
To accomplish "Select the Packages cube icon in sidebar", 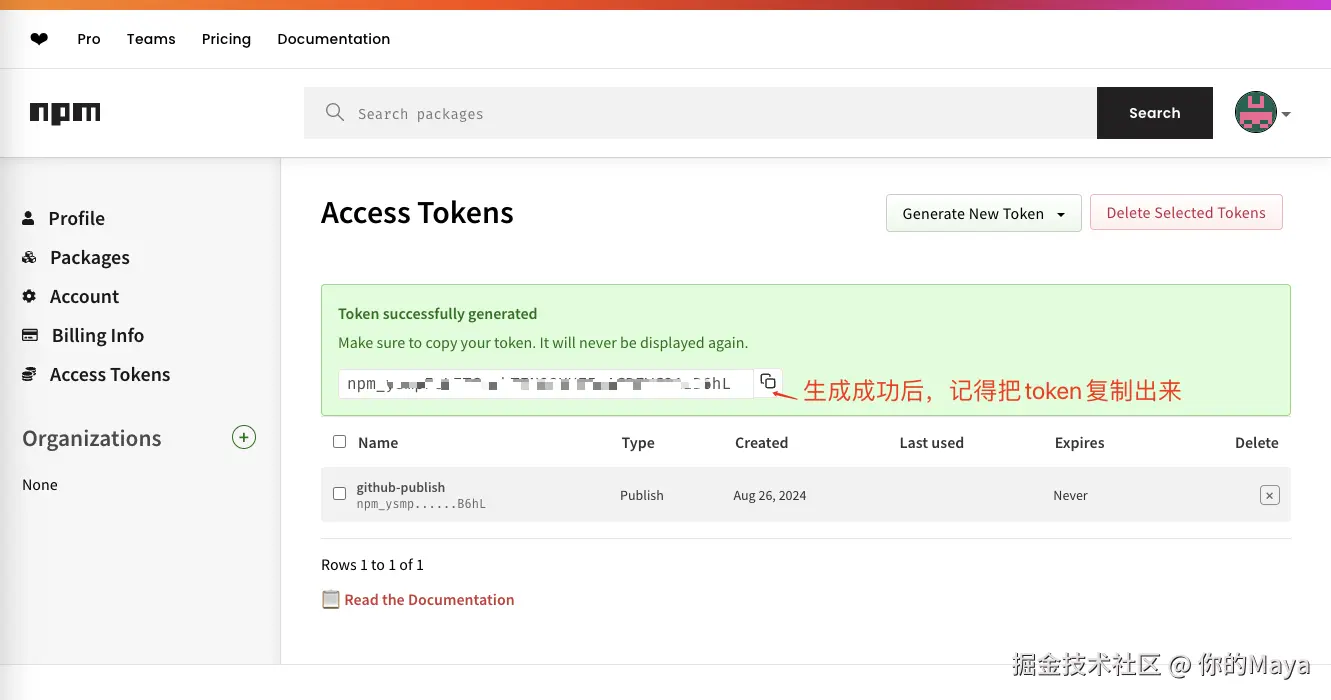I will (x=28, y=257).
